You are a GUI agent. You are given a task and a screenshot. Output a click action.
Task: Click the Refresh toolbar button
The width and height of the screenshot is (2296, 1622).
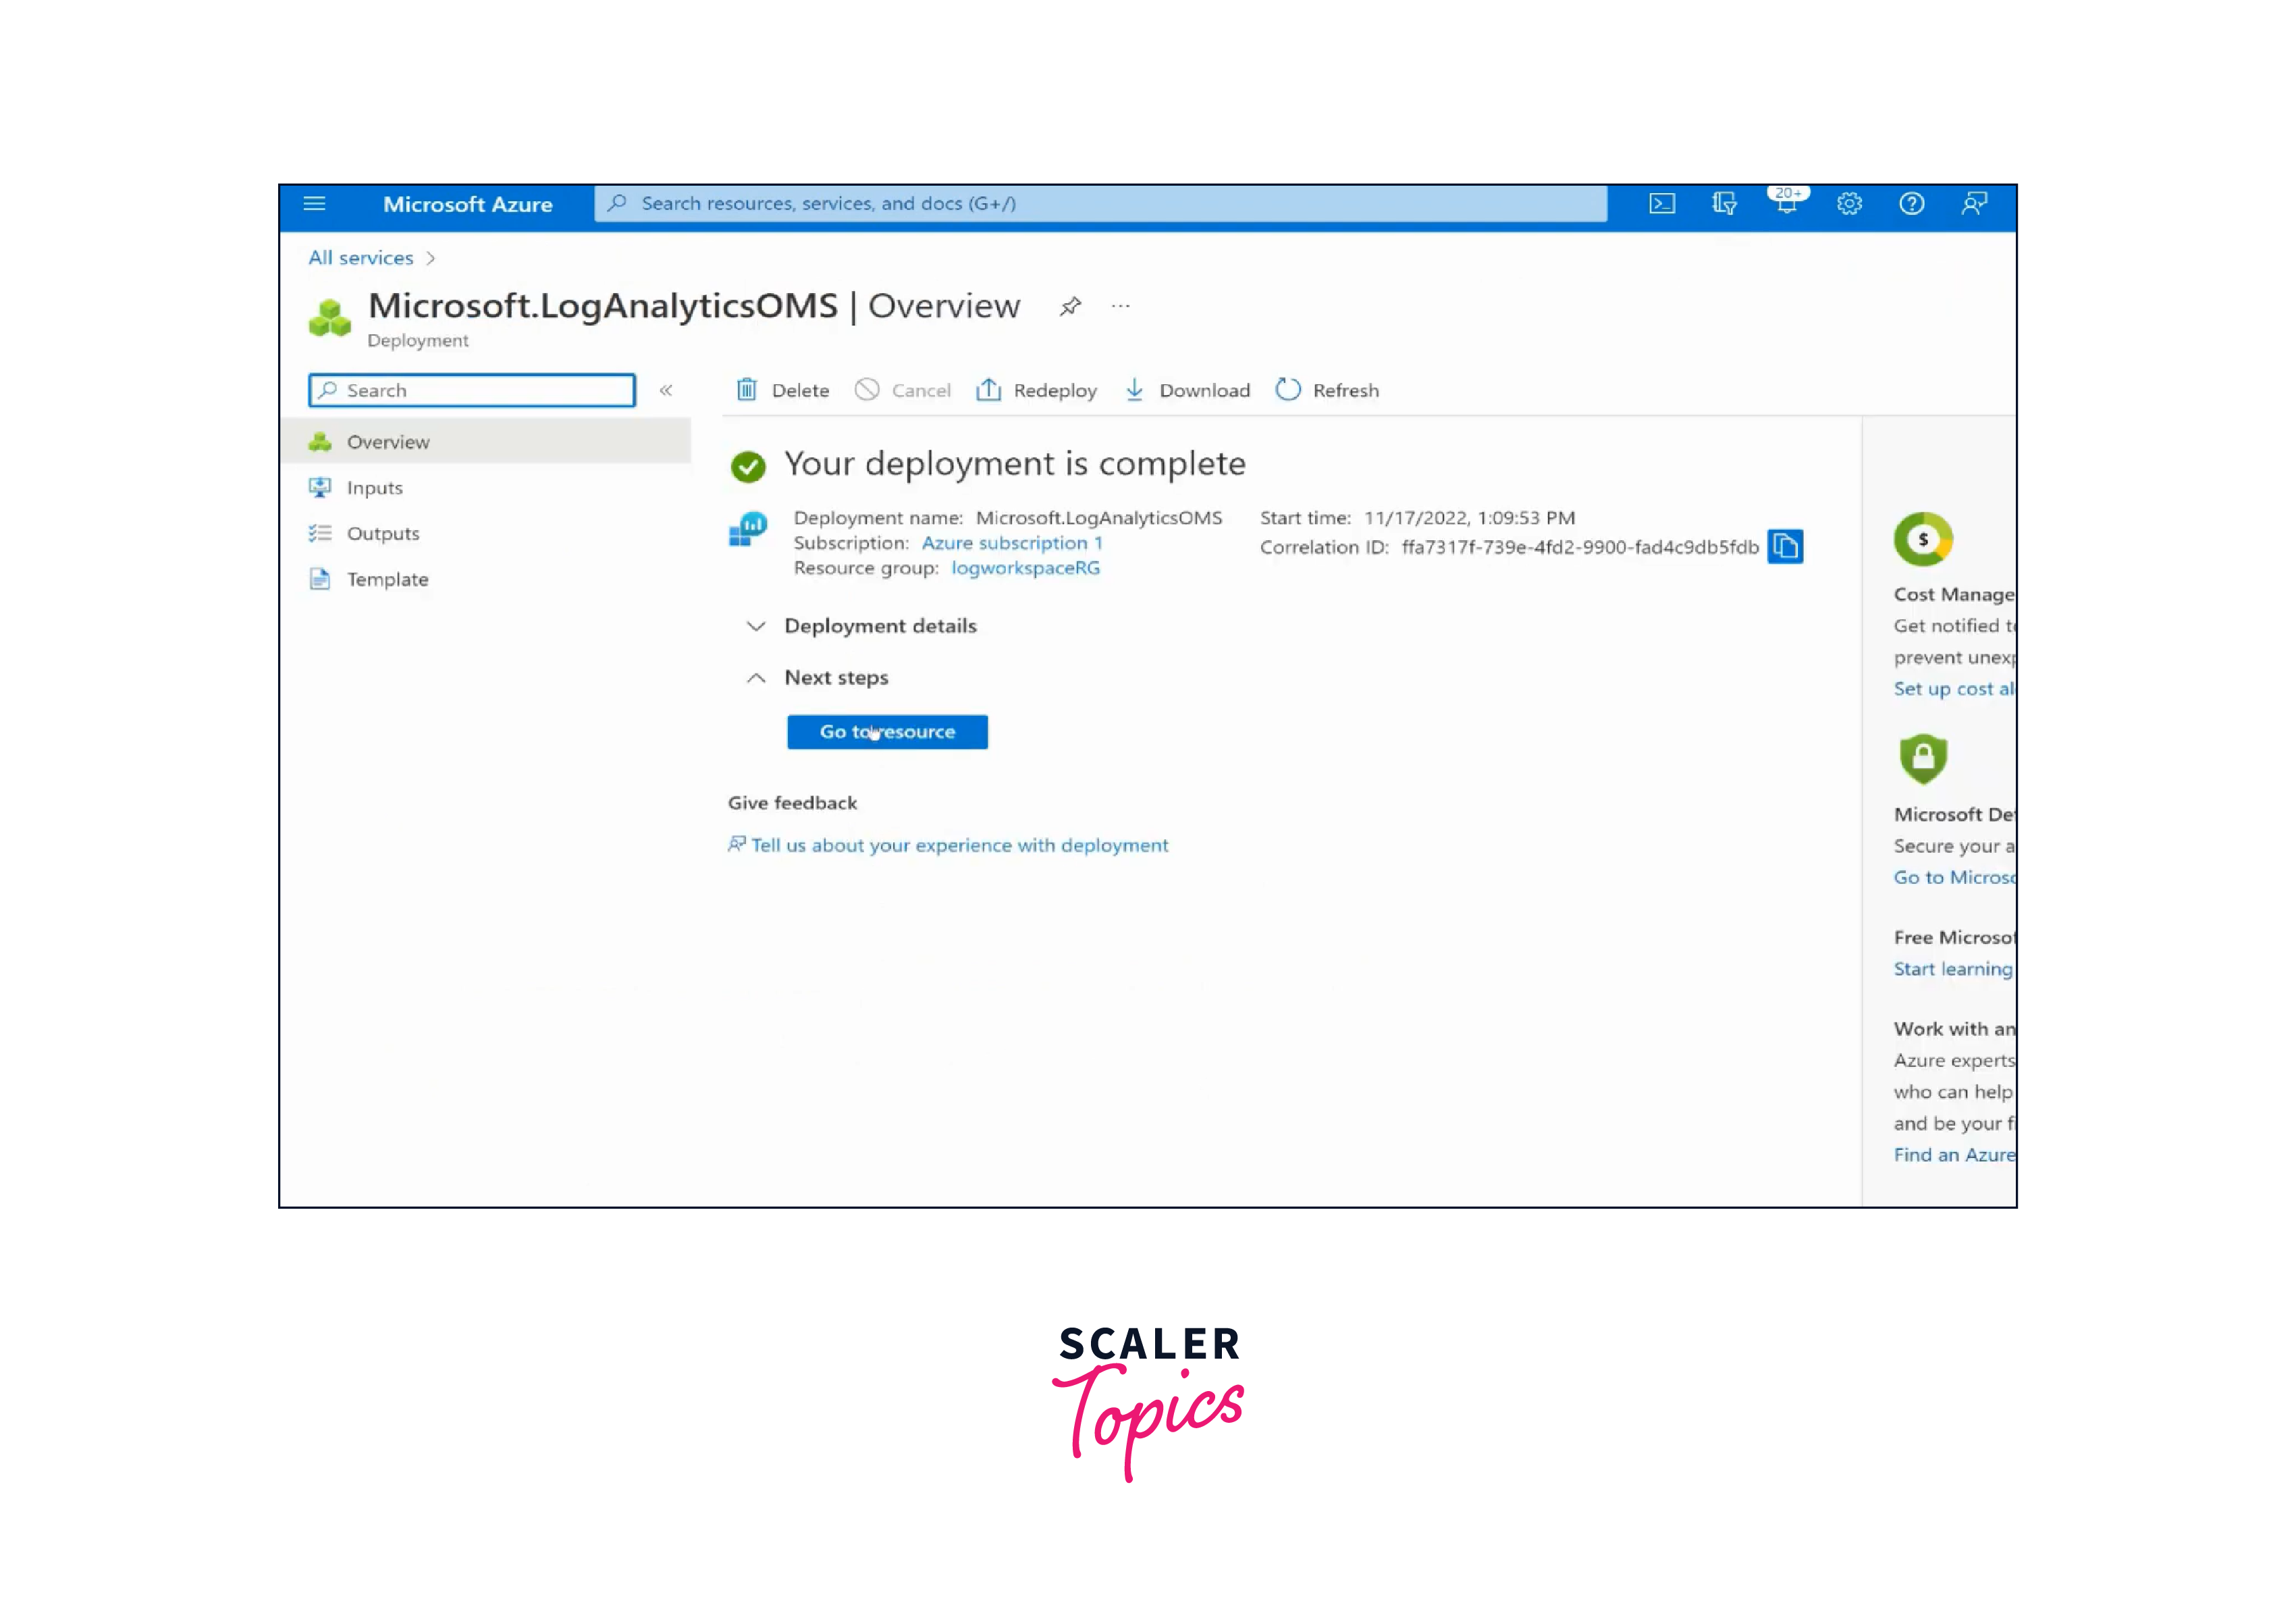1327,391
